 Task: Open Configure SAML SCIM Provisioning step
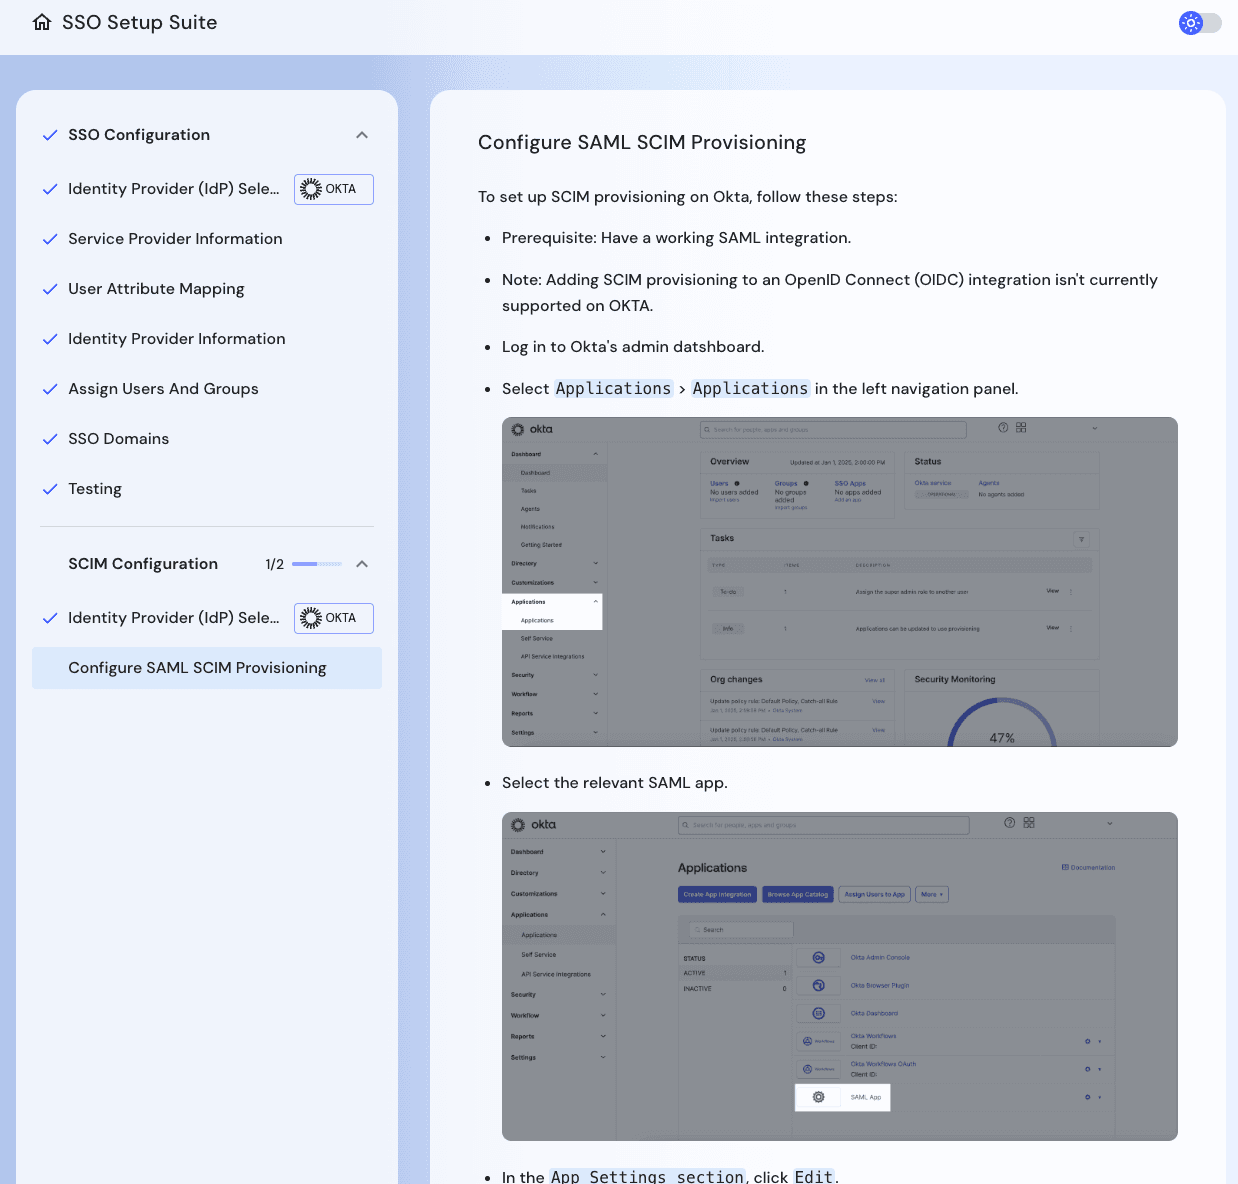(196, 667)
